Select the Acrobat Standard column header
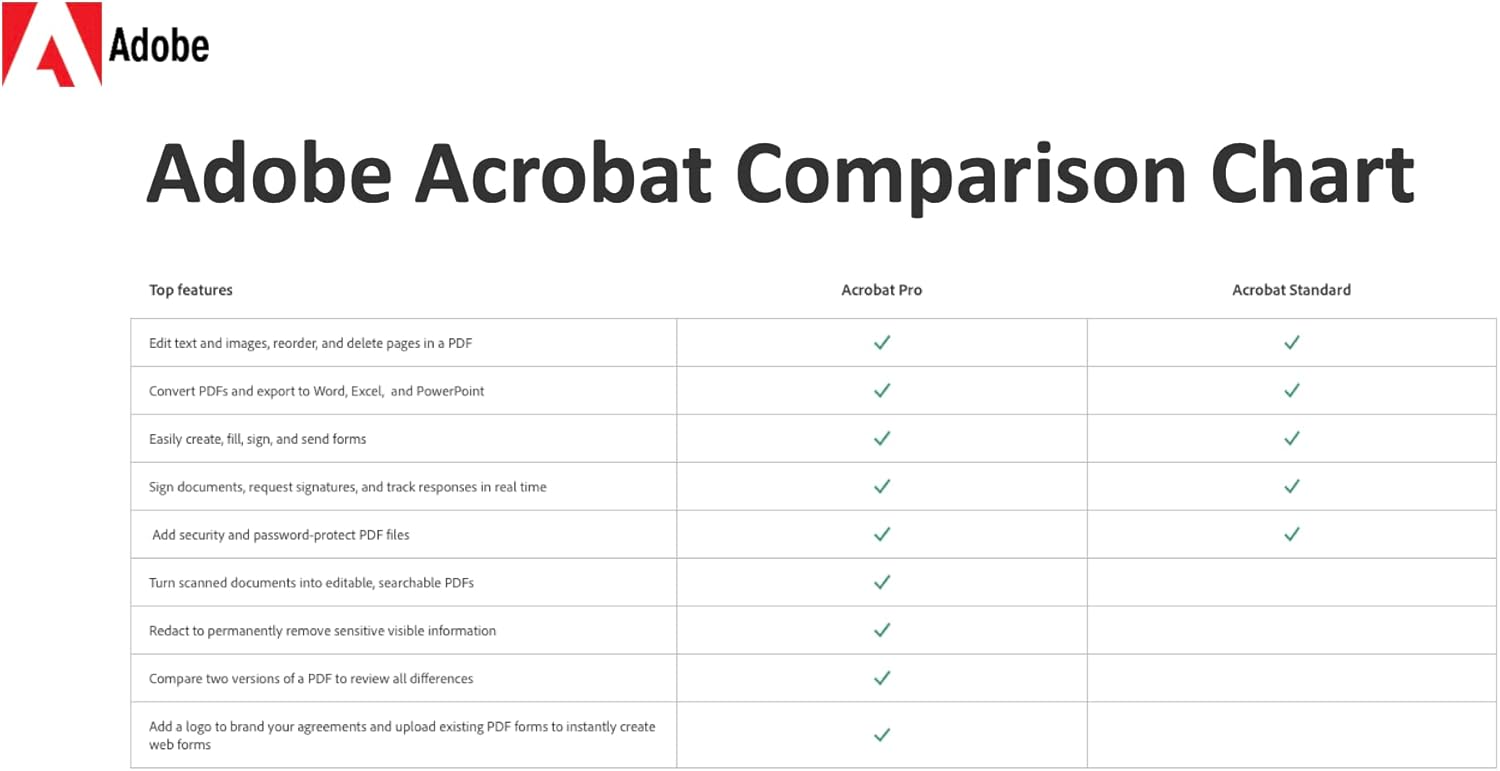Viewport: 1500px width, 771px height. (x=1291, y=290)
